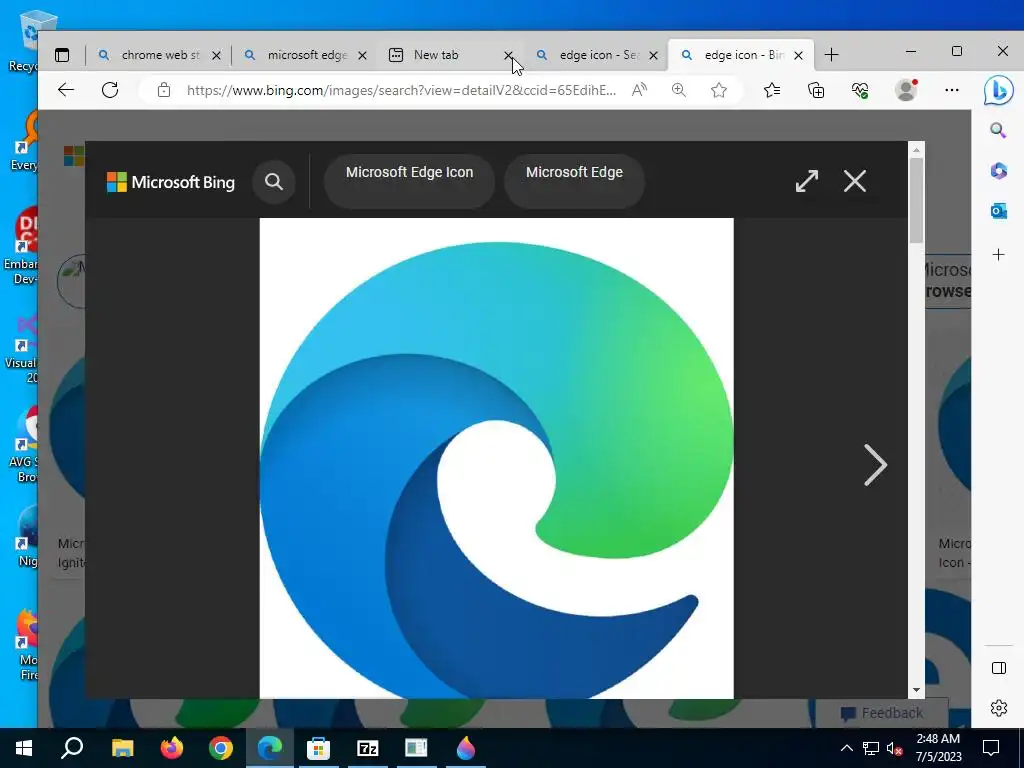Show hidden system tray icons
Viewport: 1024px width, 768px height.
pyautogui.click(x=846, y=748)
